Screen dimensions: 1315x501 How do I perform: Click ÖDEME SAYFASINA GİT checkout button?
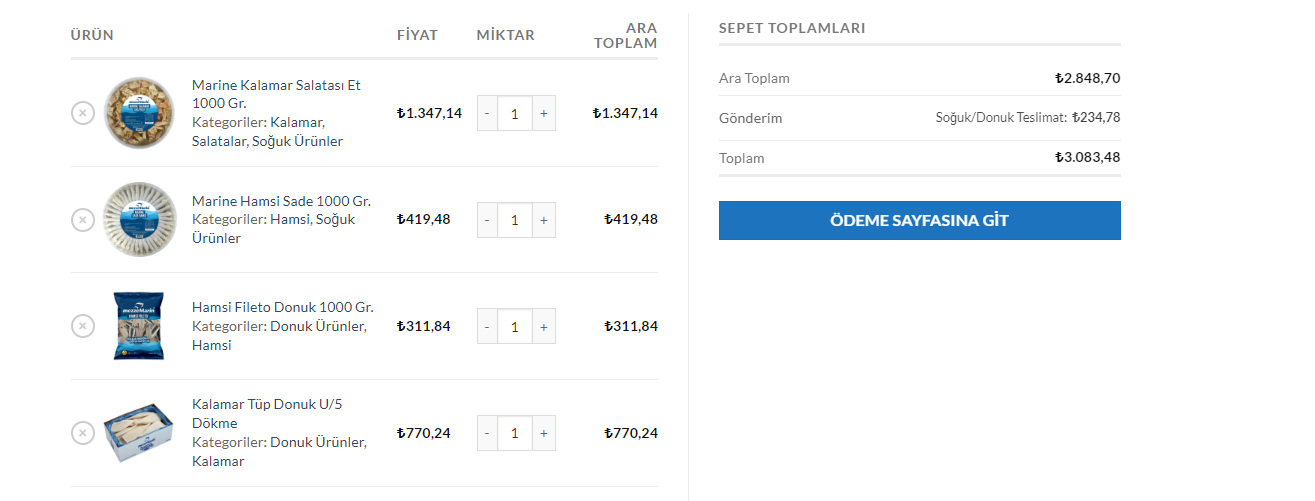[919, 220]
